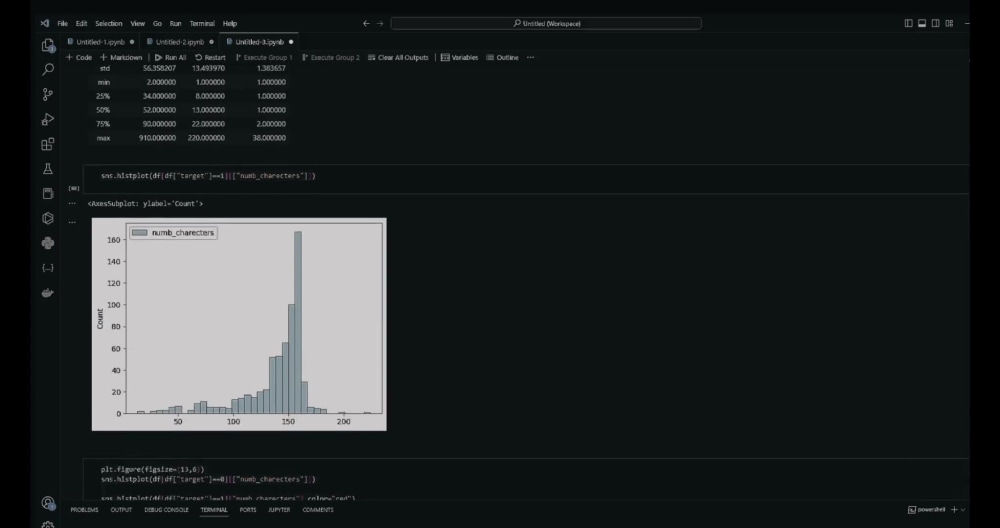Screen dimensions: 1000x528
Task: Open the Run and Debug view
Action: click(48, 119)
